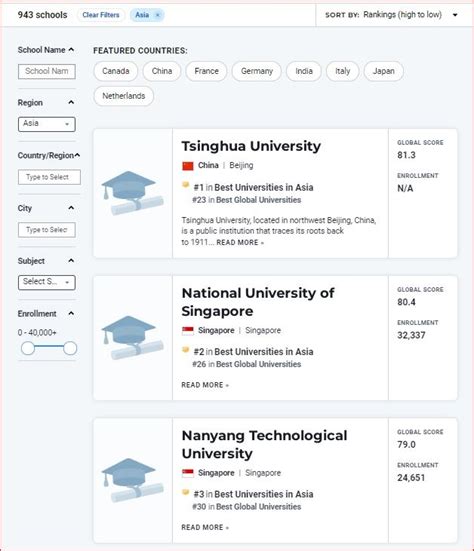This screenshot has width=474, height=551.
Task: Open the Sort By rankings dropdown
Action: click(x=392, y=15)
